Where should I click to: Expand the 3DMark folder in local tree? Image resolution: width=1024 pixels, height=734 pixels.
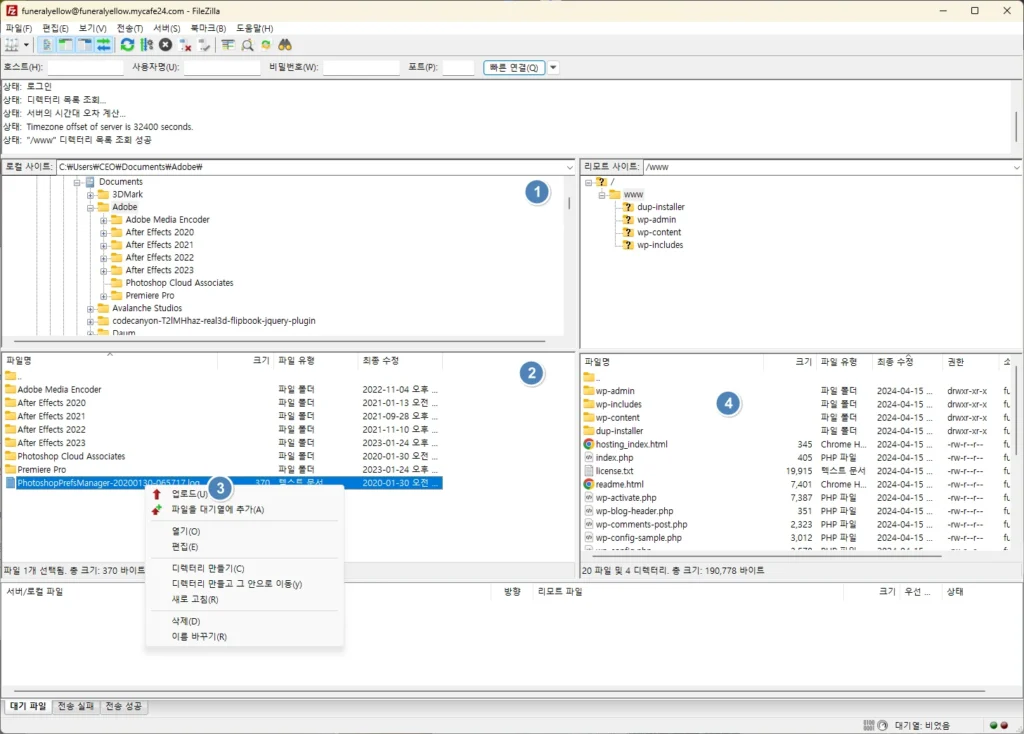coord(90,195)
